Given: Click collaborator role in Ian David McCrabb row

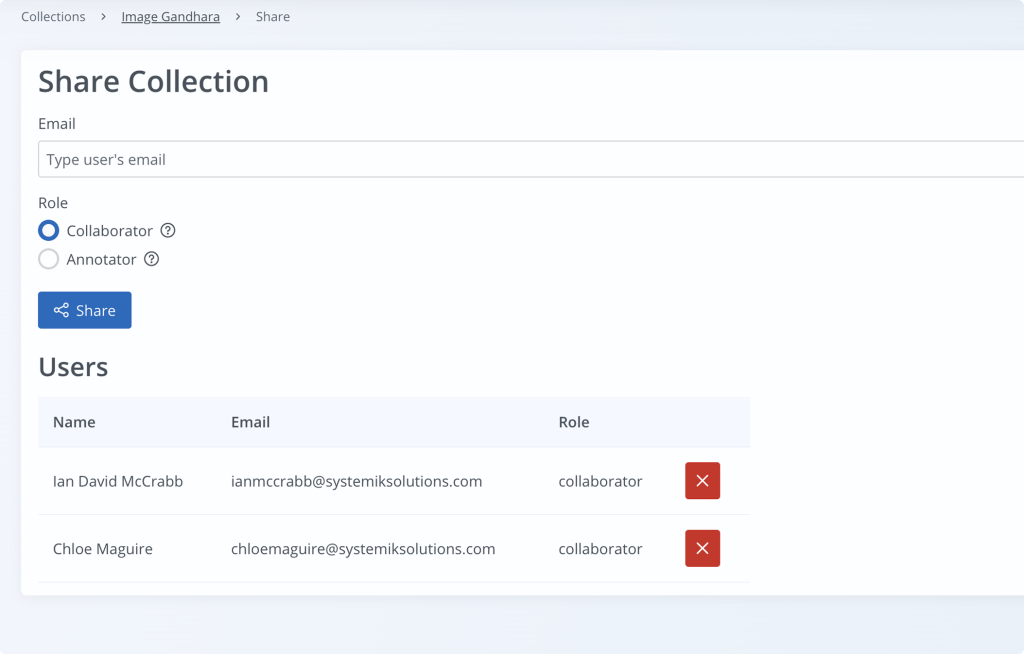Looking at the screenshot, I should (x=601, y=482).
